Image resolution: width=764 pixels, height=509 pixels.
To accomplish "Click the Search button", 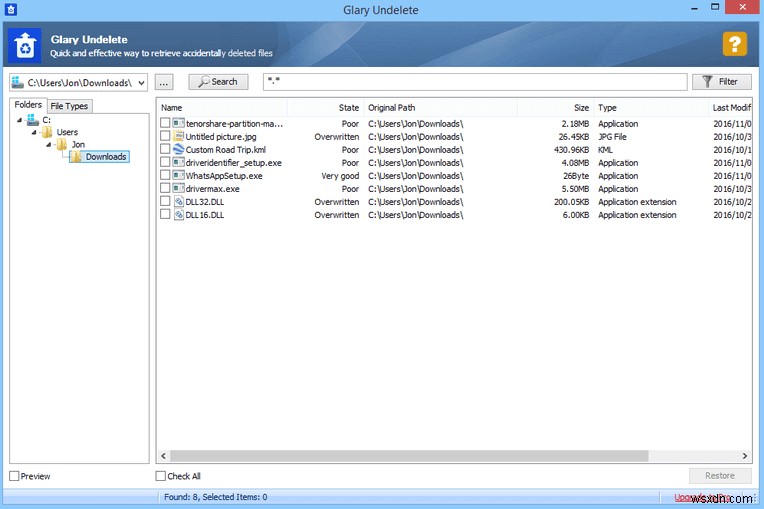I will point(218,82).
